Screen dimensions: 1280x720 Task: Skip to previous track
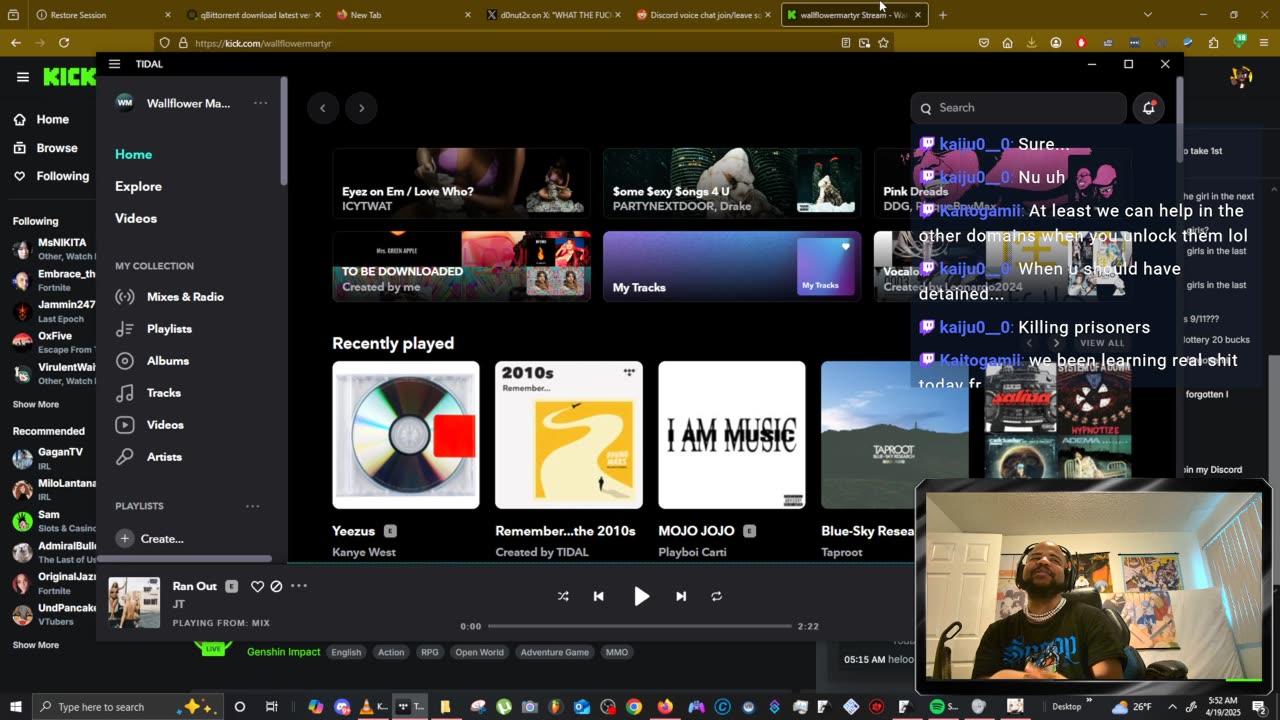(598, 596)
